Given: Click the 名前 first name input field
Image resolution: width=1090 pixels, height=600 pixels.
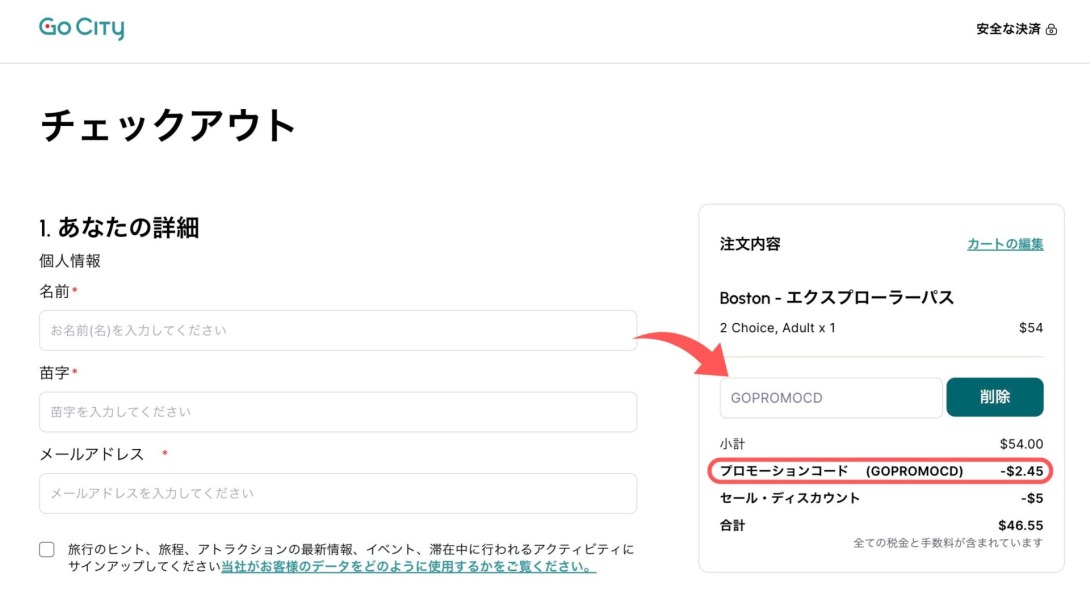Looking at the screenshot, I should click(x=337, y=330).
